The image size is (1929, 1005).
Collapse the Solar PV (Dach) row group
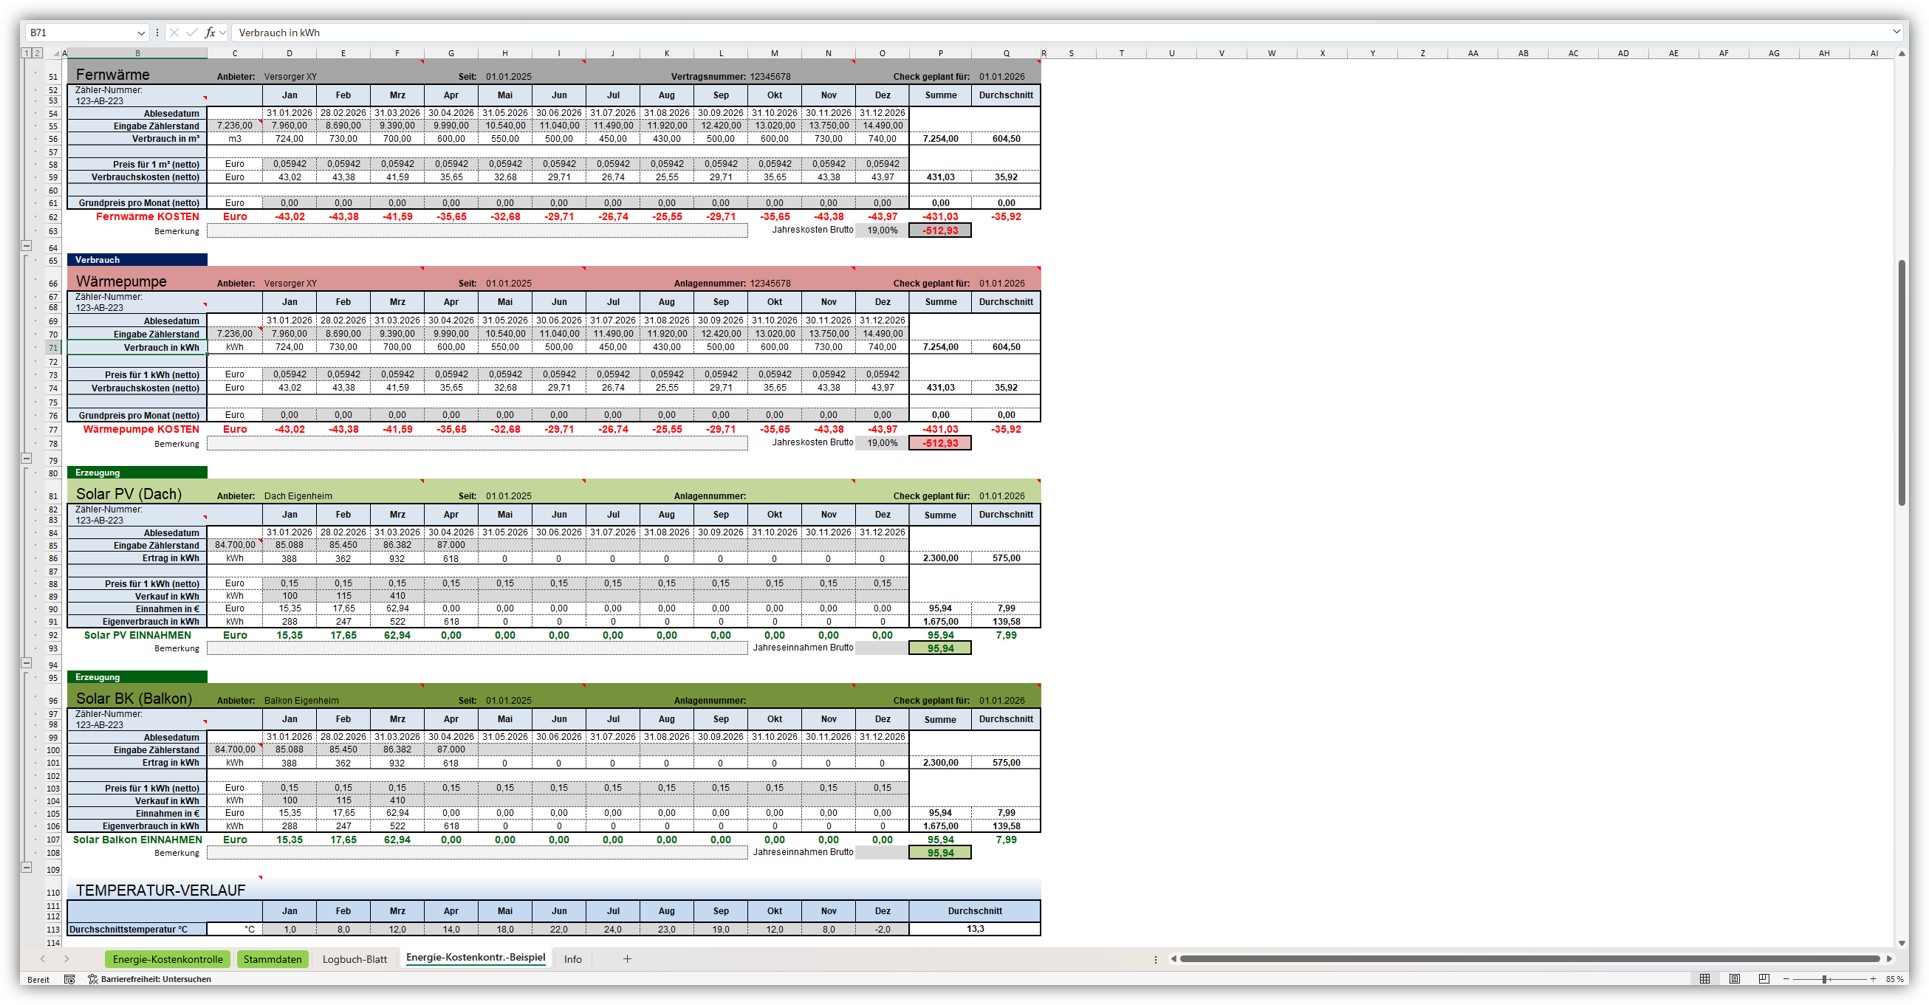click(x=27, y=663)
